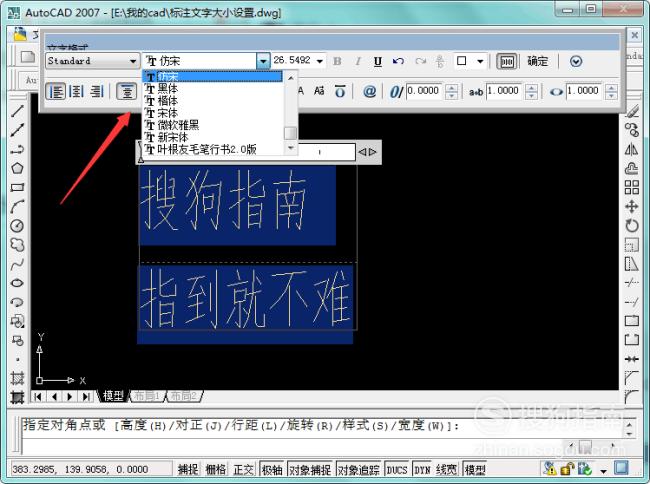650x484 pixels.
Task: Switch to the 布局1 layout tab
Action: [147, 396]
